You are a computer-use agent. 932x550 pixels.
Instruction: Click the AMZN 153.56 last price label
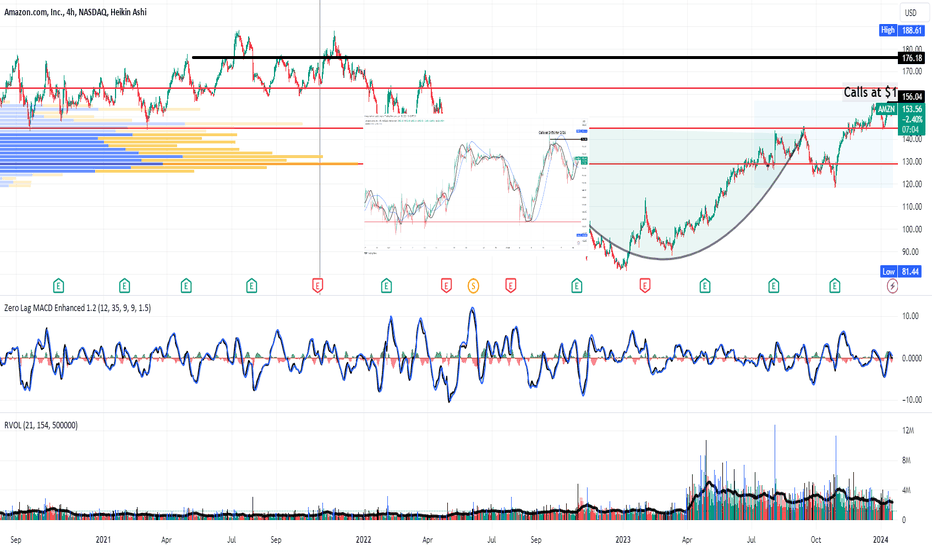[x=899, y=109]
